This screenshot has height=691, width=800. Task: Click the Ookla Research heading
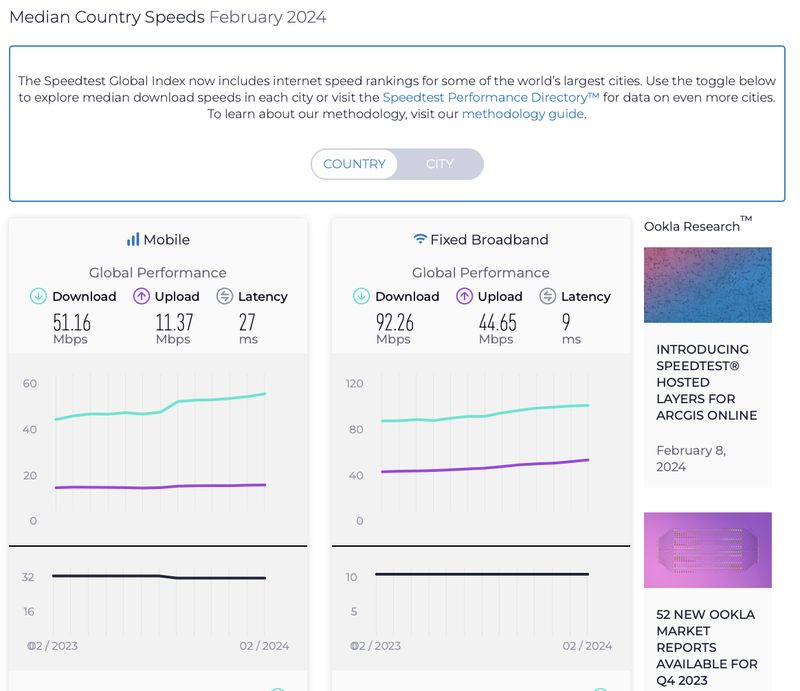(697, 225)
